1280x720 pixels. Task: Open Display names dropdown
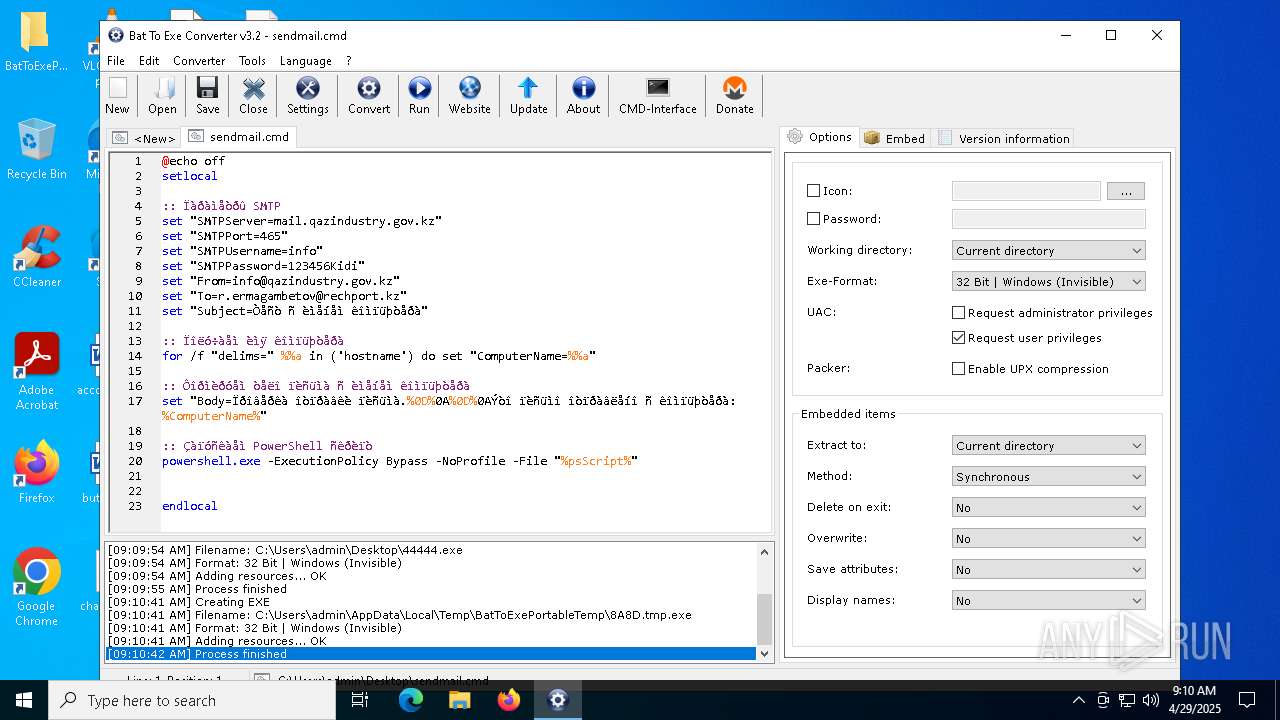(x=1048, y=601)
